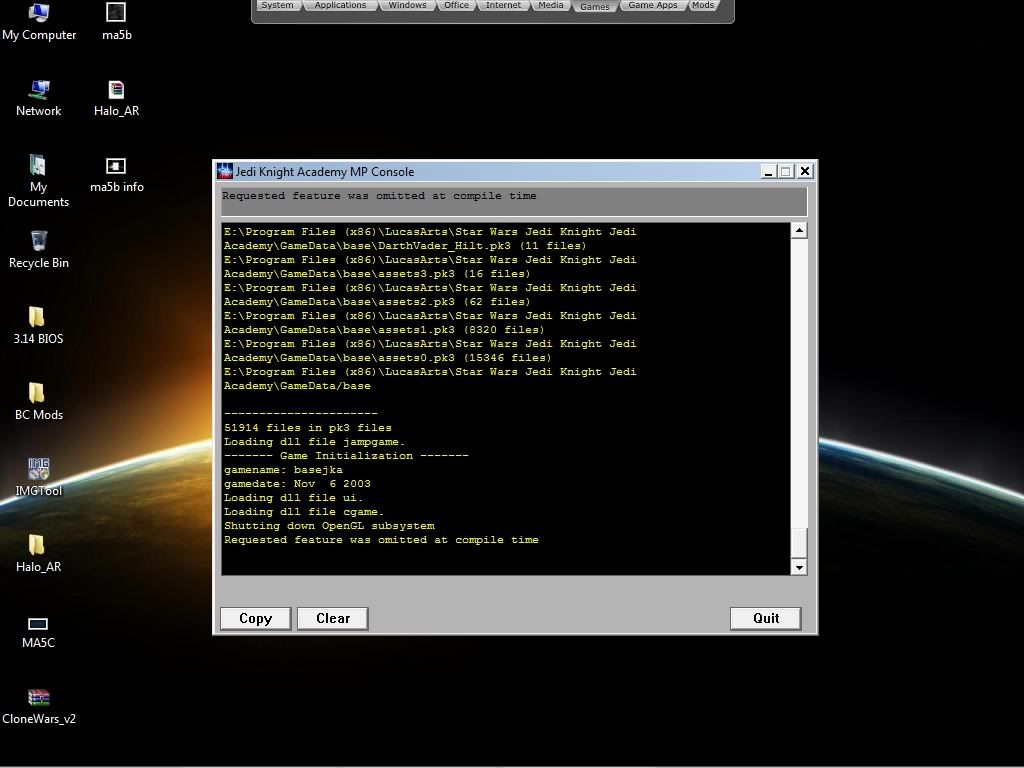Close the MP Console window

point(805,171)
